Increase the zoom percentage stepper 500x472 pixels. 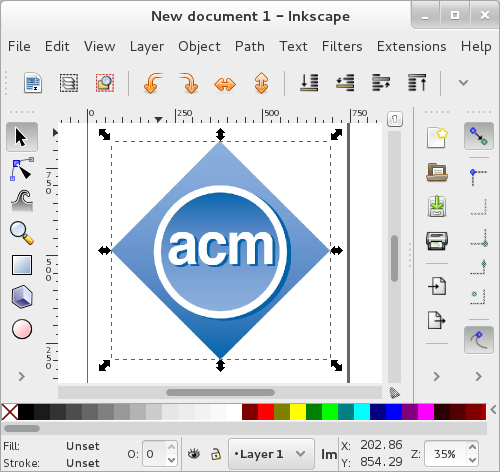(472, 447)
